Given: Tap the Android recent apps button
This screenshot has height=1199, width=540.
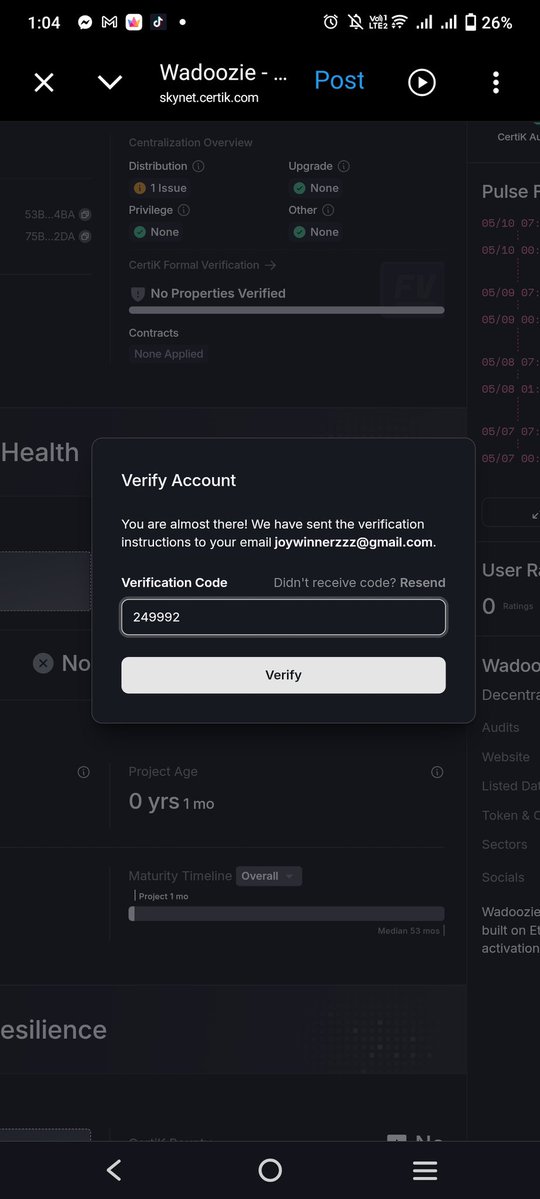Looking at the screenshot, I should pyautogui.click(x=425, y=1170).
